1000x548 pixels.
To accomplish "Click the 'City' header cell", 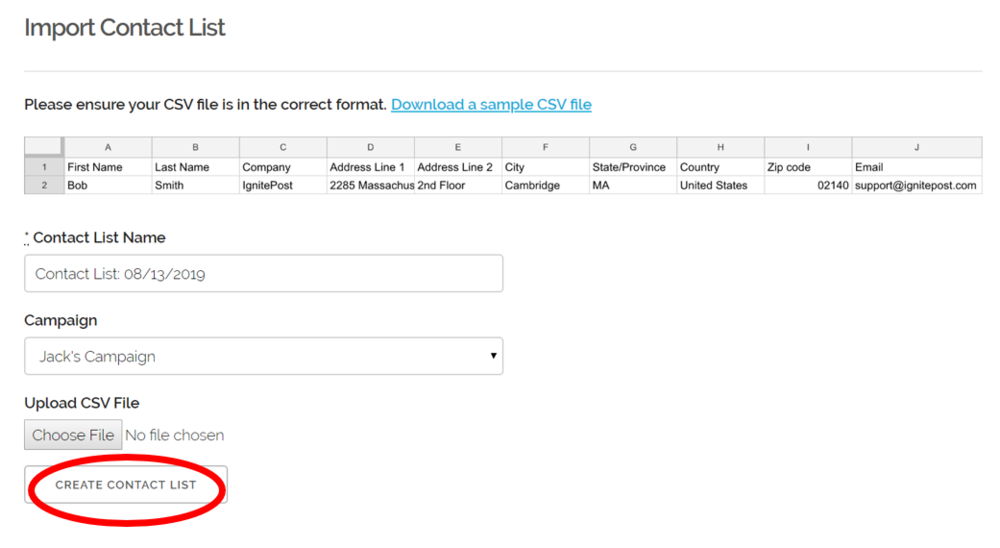I will tap(545, 167).
